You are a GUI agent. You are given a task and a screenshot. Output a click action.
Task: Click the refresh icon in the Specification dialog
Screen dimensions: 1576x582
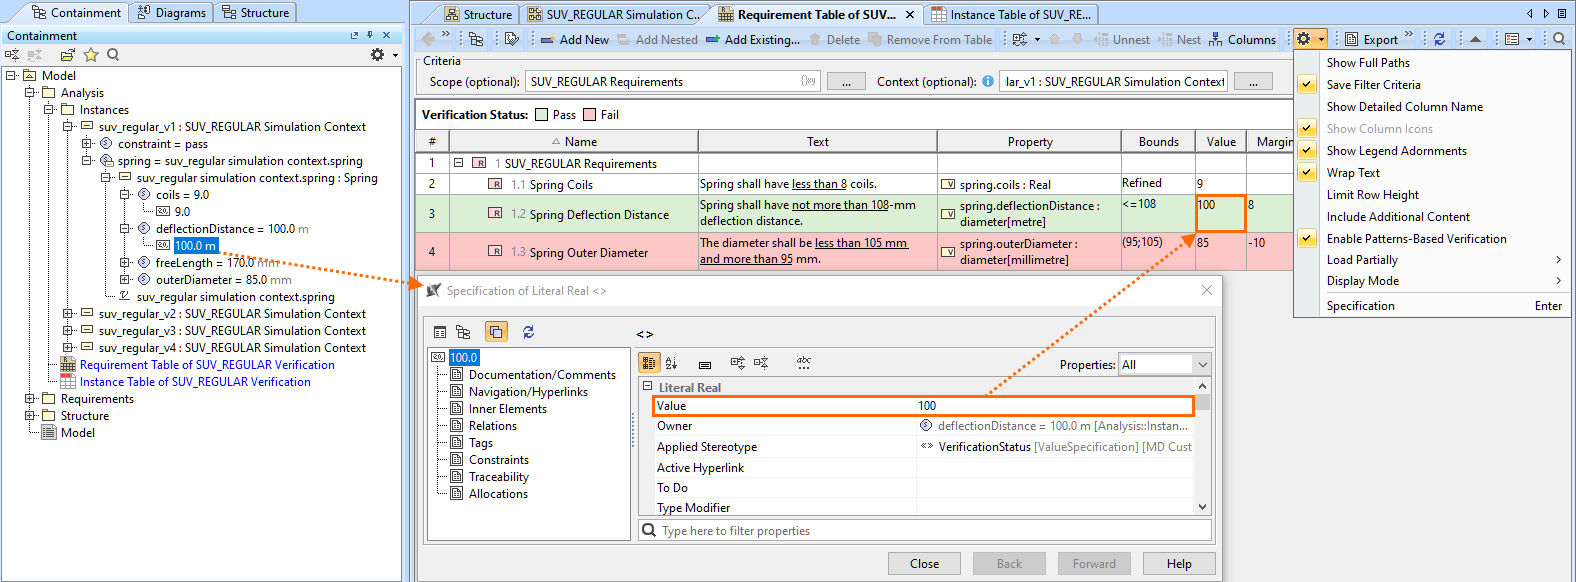[x=528, y=332]
